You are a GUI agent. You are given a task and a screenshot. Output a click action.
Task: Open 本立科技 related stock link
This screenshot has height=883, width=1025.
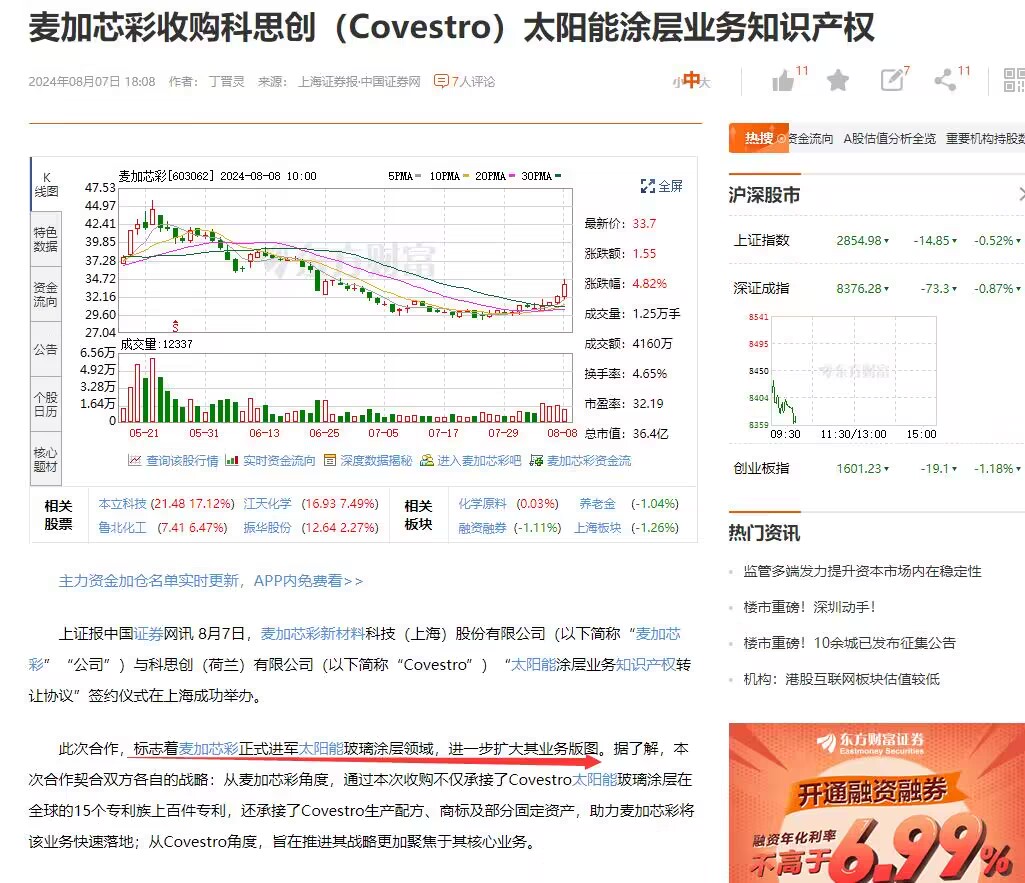click(122, 503)
